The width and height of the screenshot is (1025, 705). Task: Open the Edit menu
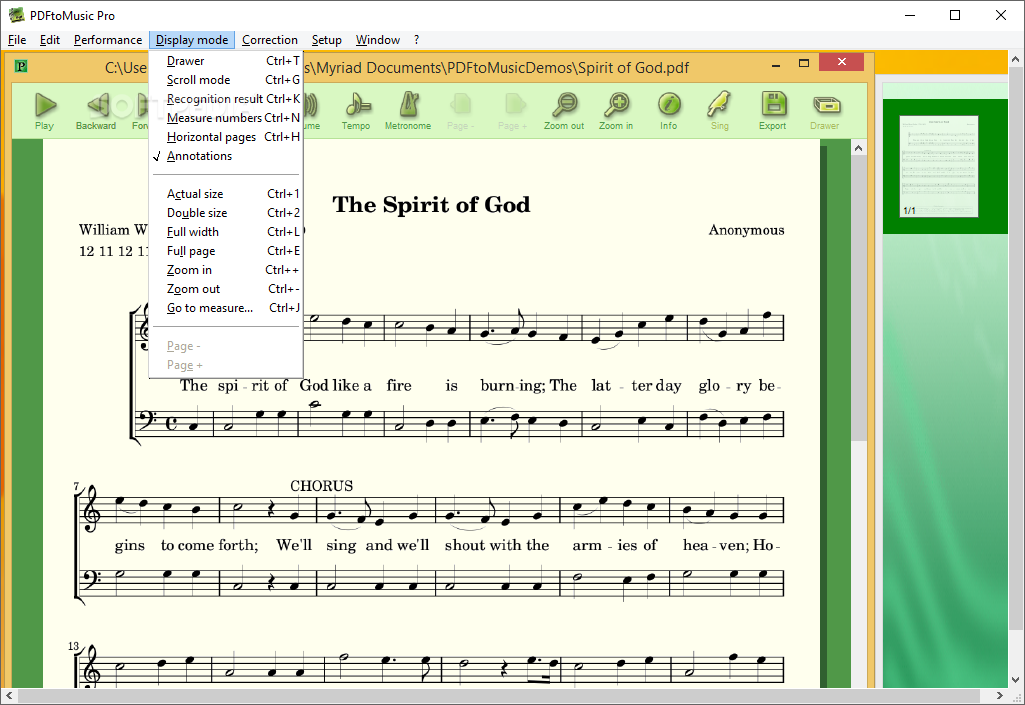50,40
